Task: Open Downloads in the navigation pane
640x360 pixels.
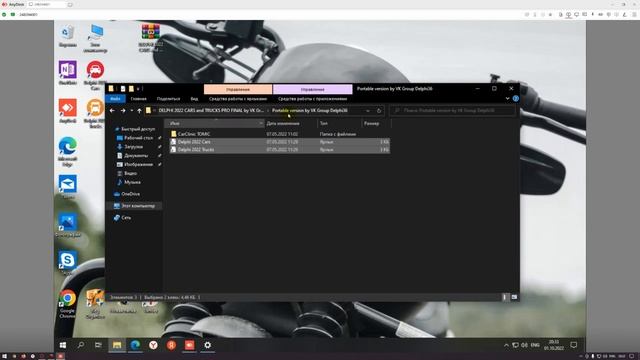Action: [133, 147]
